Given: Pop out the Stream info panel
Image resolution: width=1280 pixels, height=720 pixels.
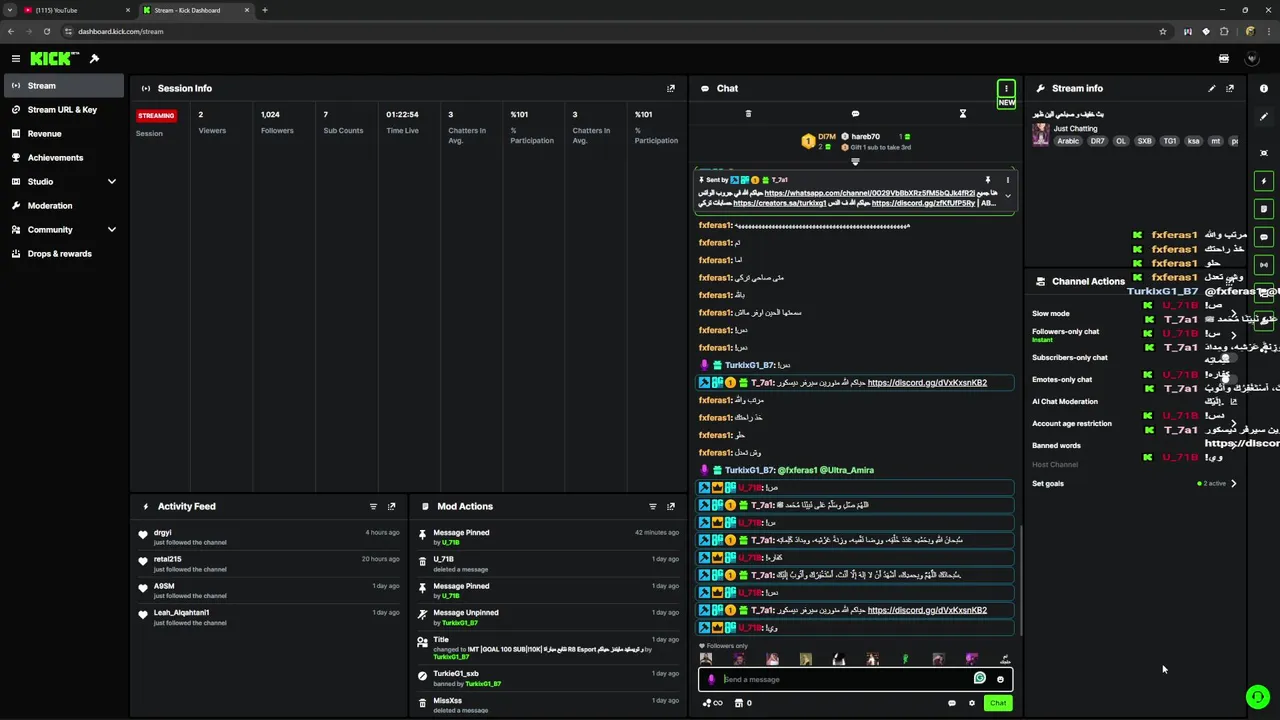Looking at the screenshot, I should tap(1230, 88).
